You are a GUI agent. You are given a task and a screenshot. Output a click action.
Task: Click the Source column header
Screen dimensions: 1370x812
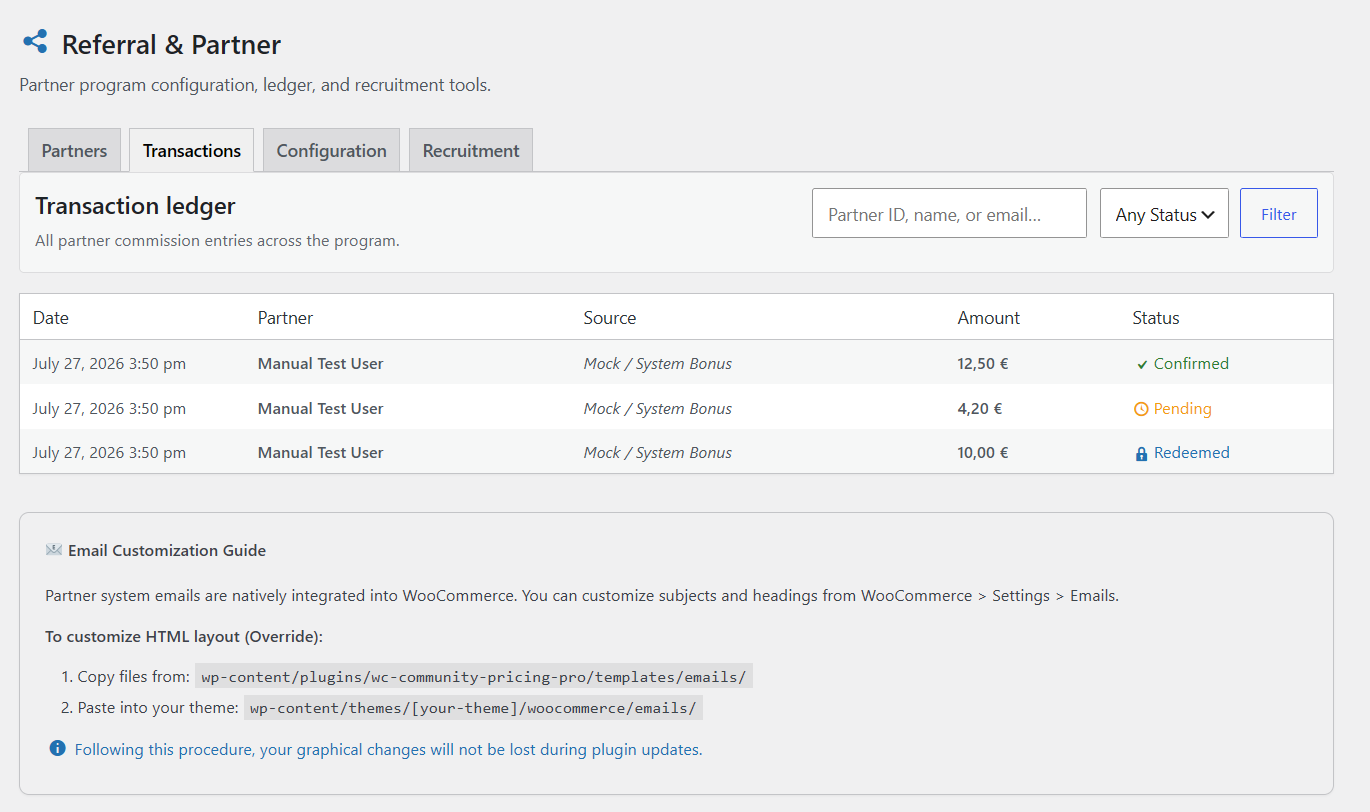point(610,318)
